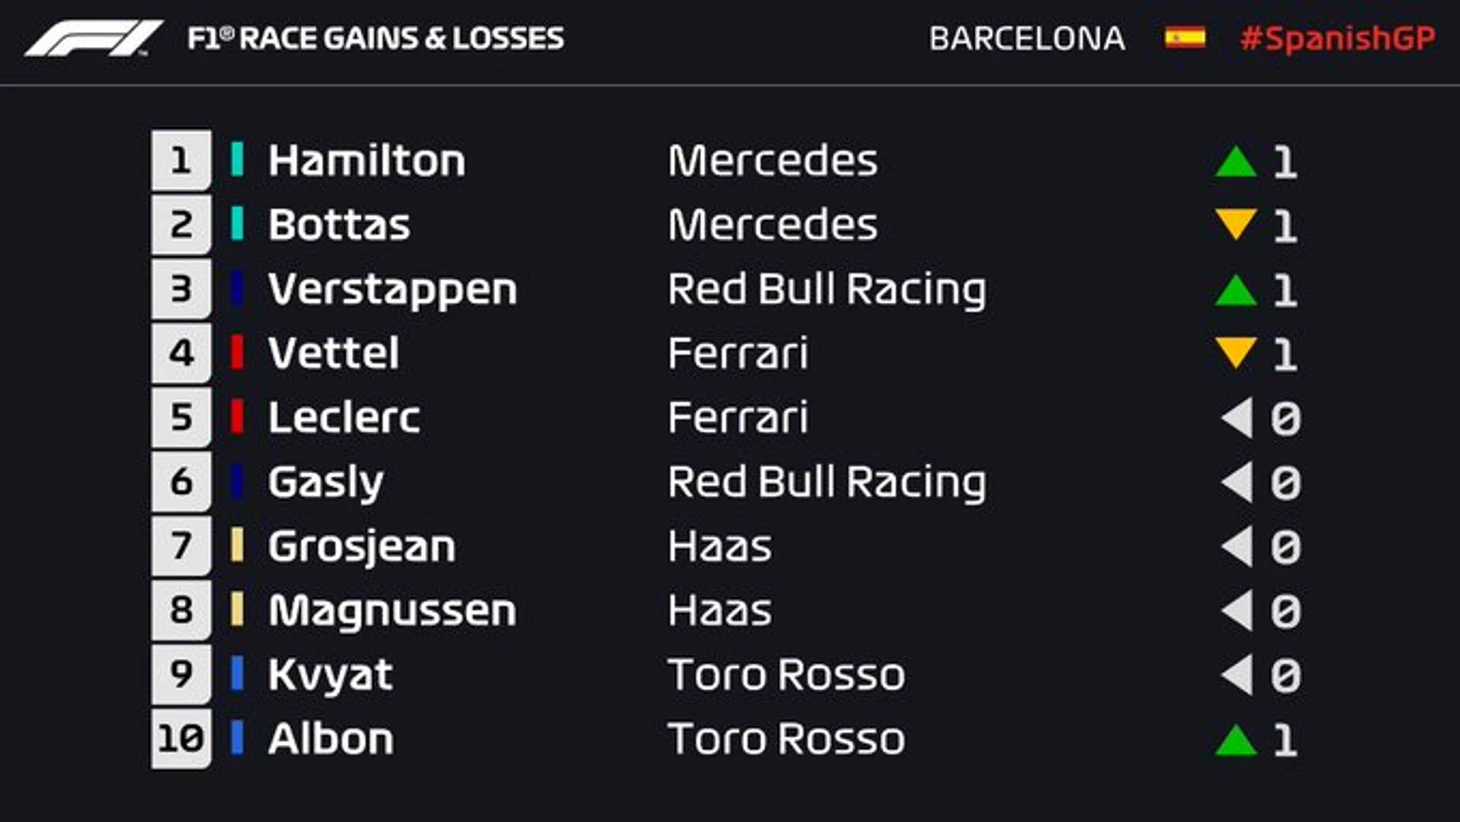Open the #SpanishGP hashtag
The width and height of the screenshot is (1460, 822).
click(x=1337, y=38)
